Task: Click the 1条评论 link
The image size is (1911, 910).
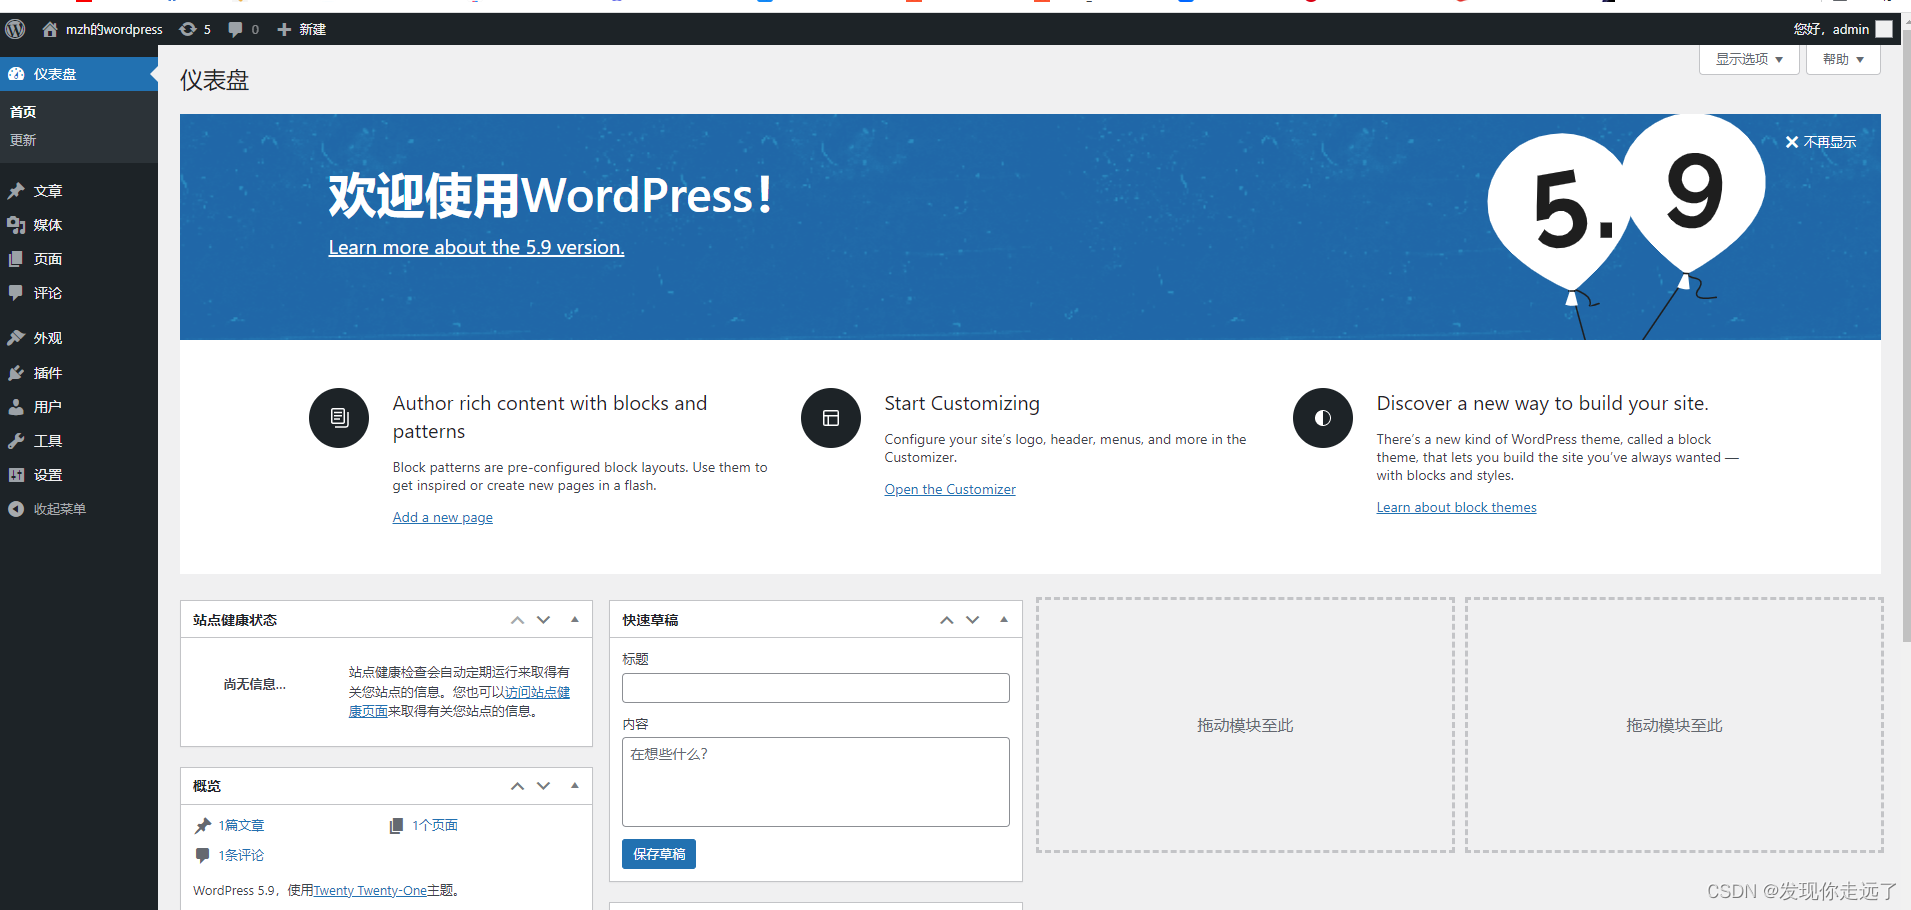Action: pos(241,856)
